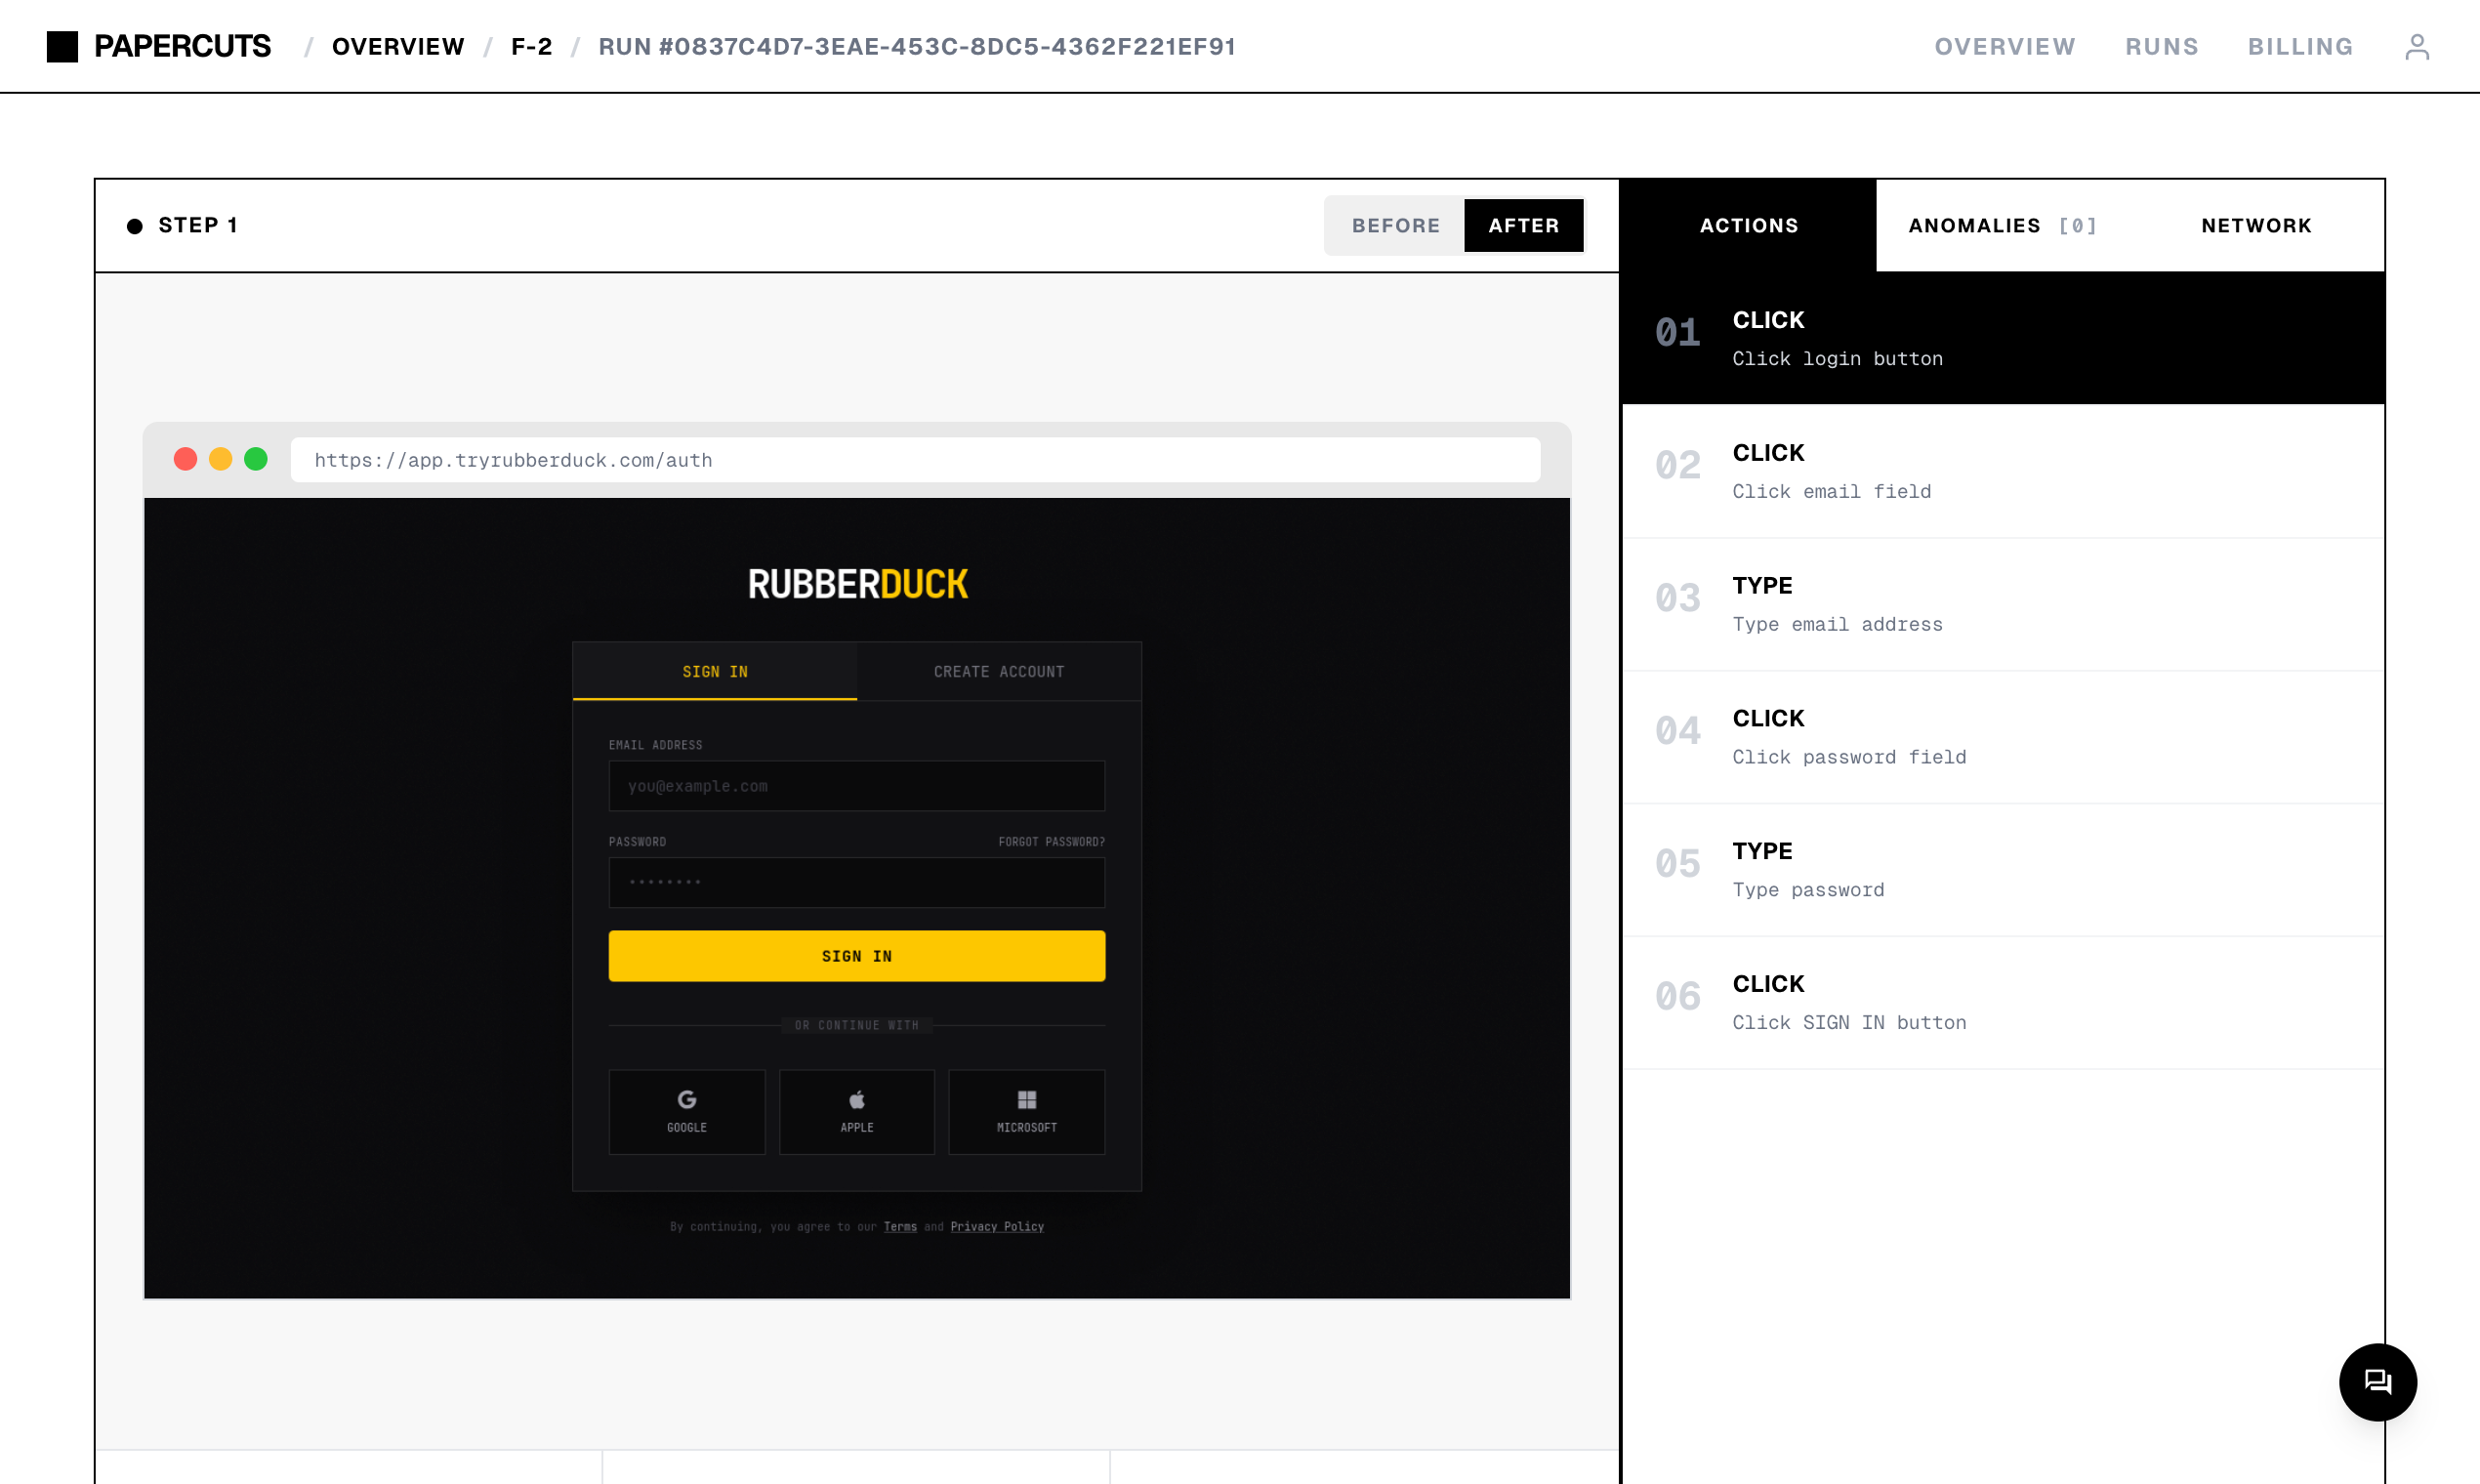Open the Network tab
Viewport: 2480px width, 1484px height.
[x=2256, y=226]
